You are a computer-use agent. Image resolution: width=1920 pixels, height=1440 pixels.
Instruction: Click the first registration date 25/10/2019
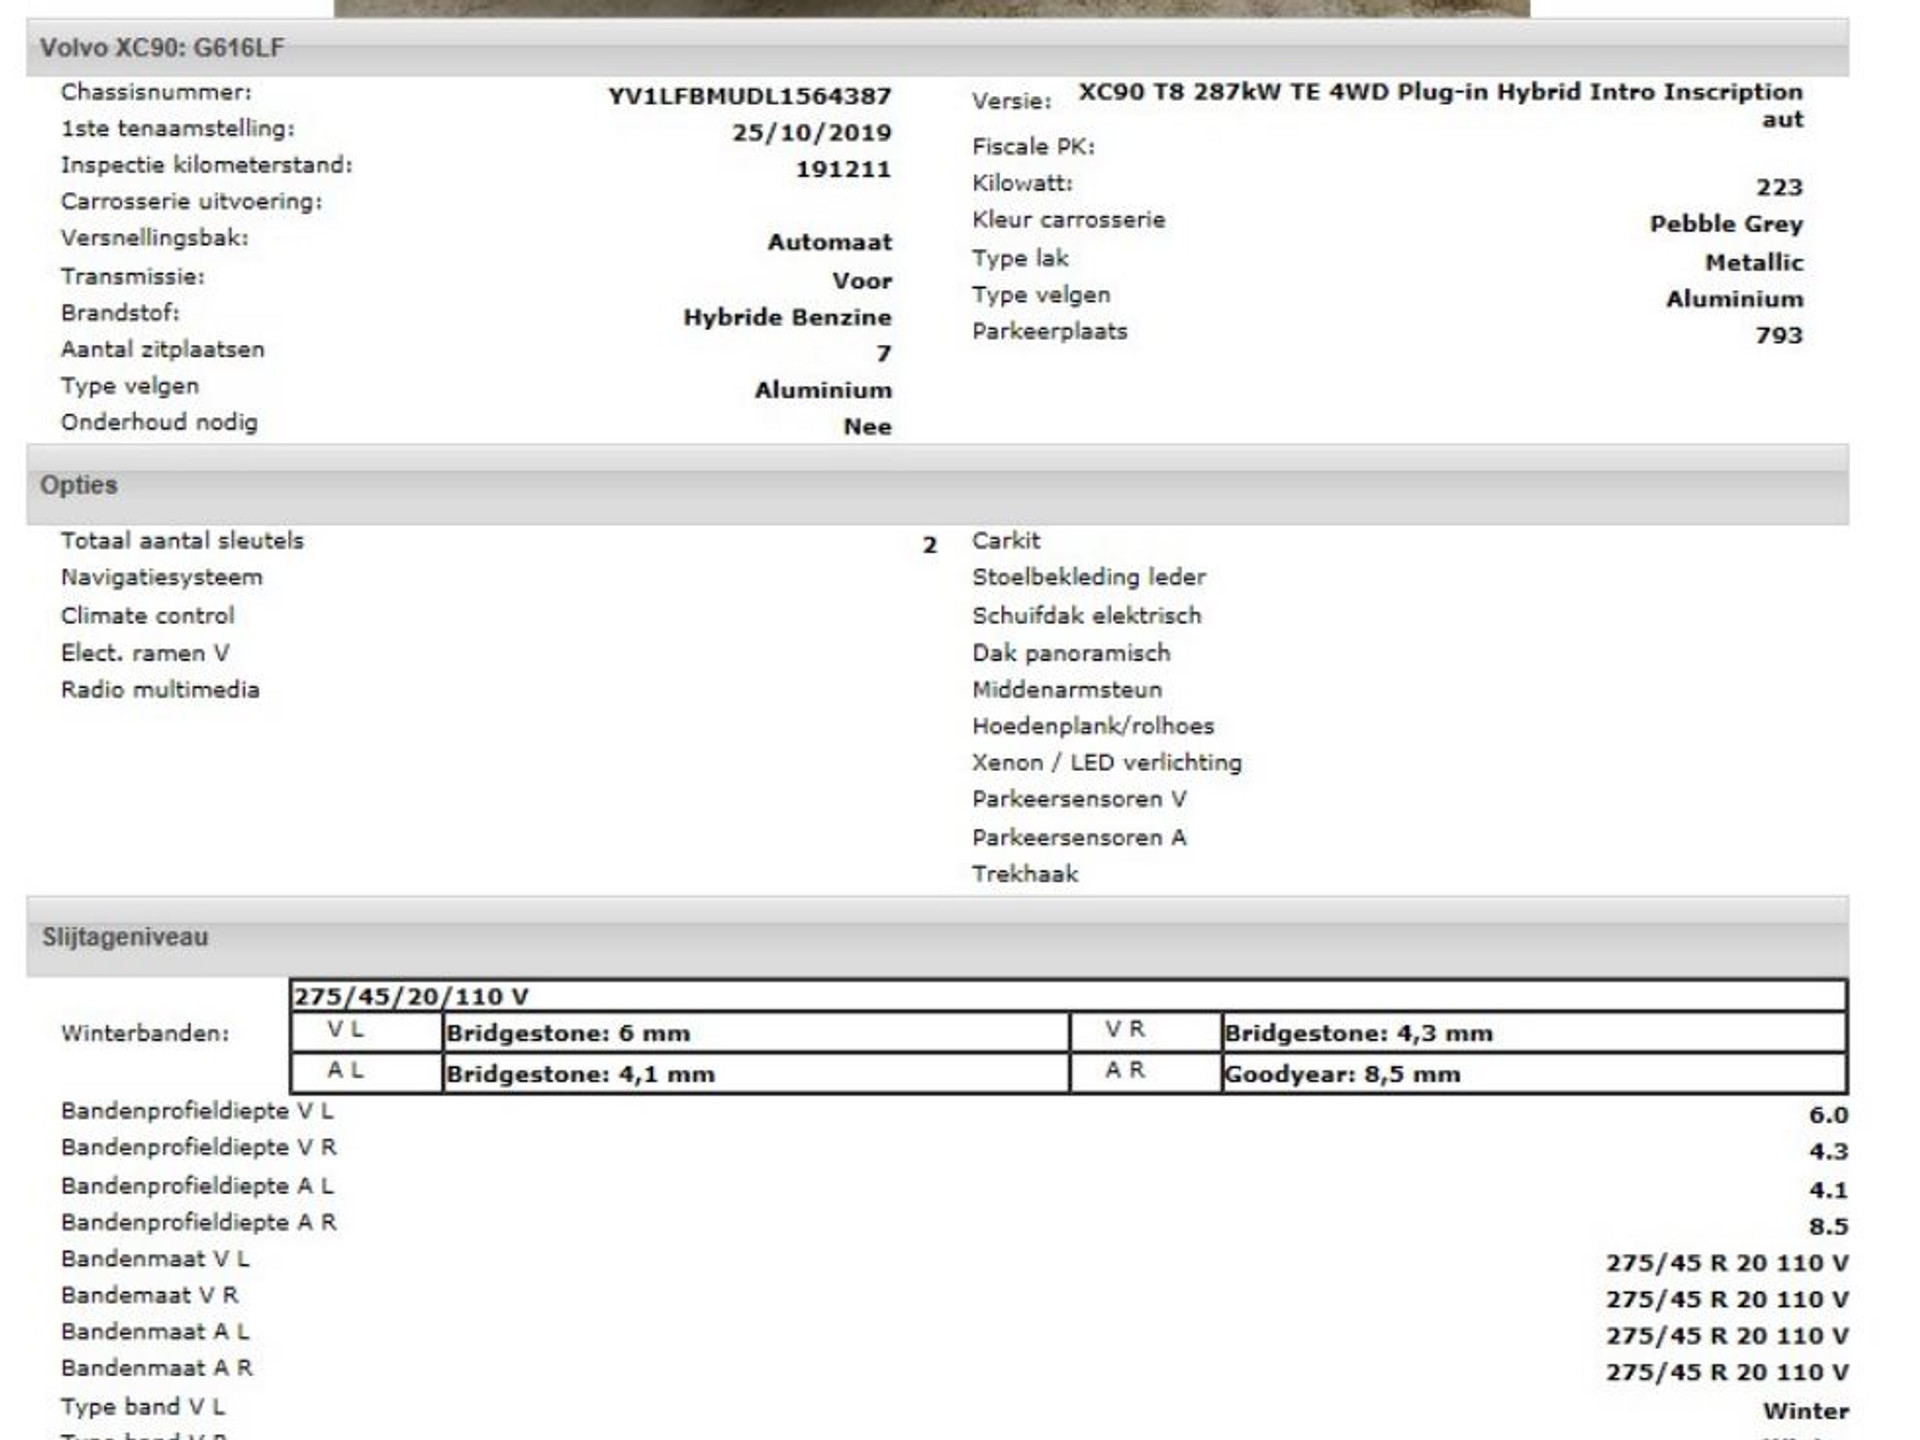[811, 133]
